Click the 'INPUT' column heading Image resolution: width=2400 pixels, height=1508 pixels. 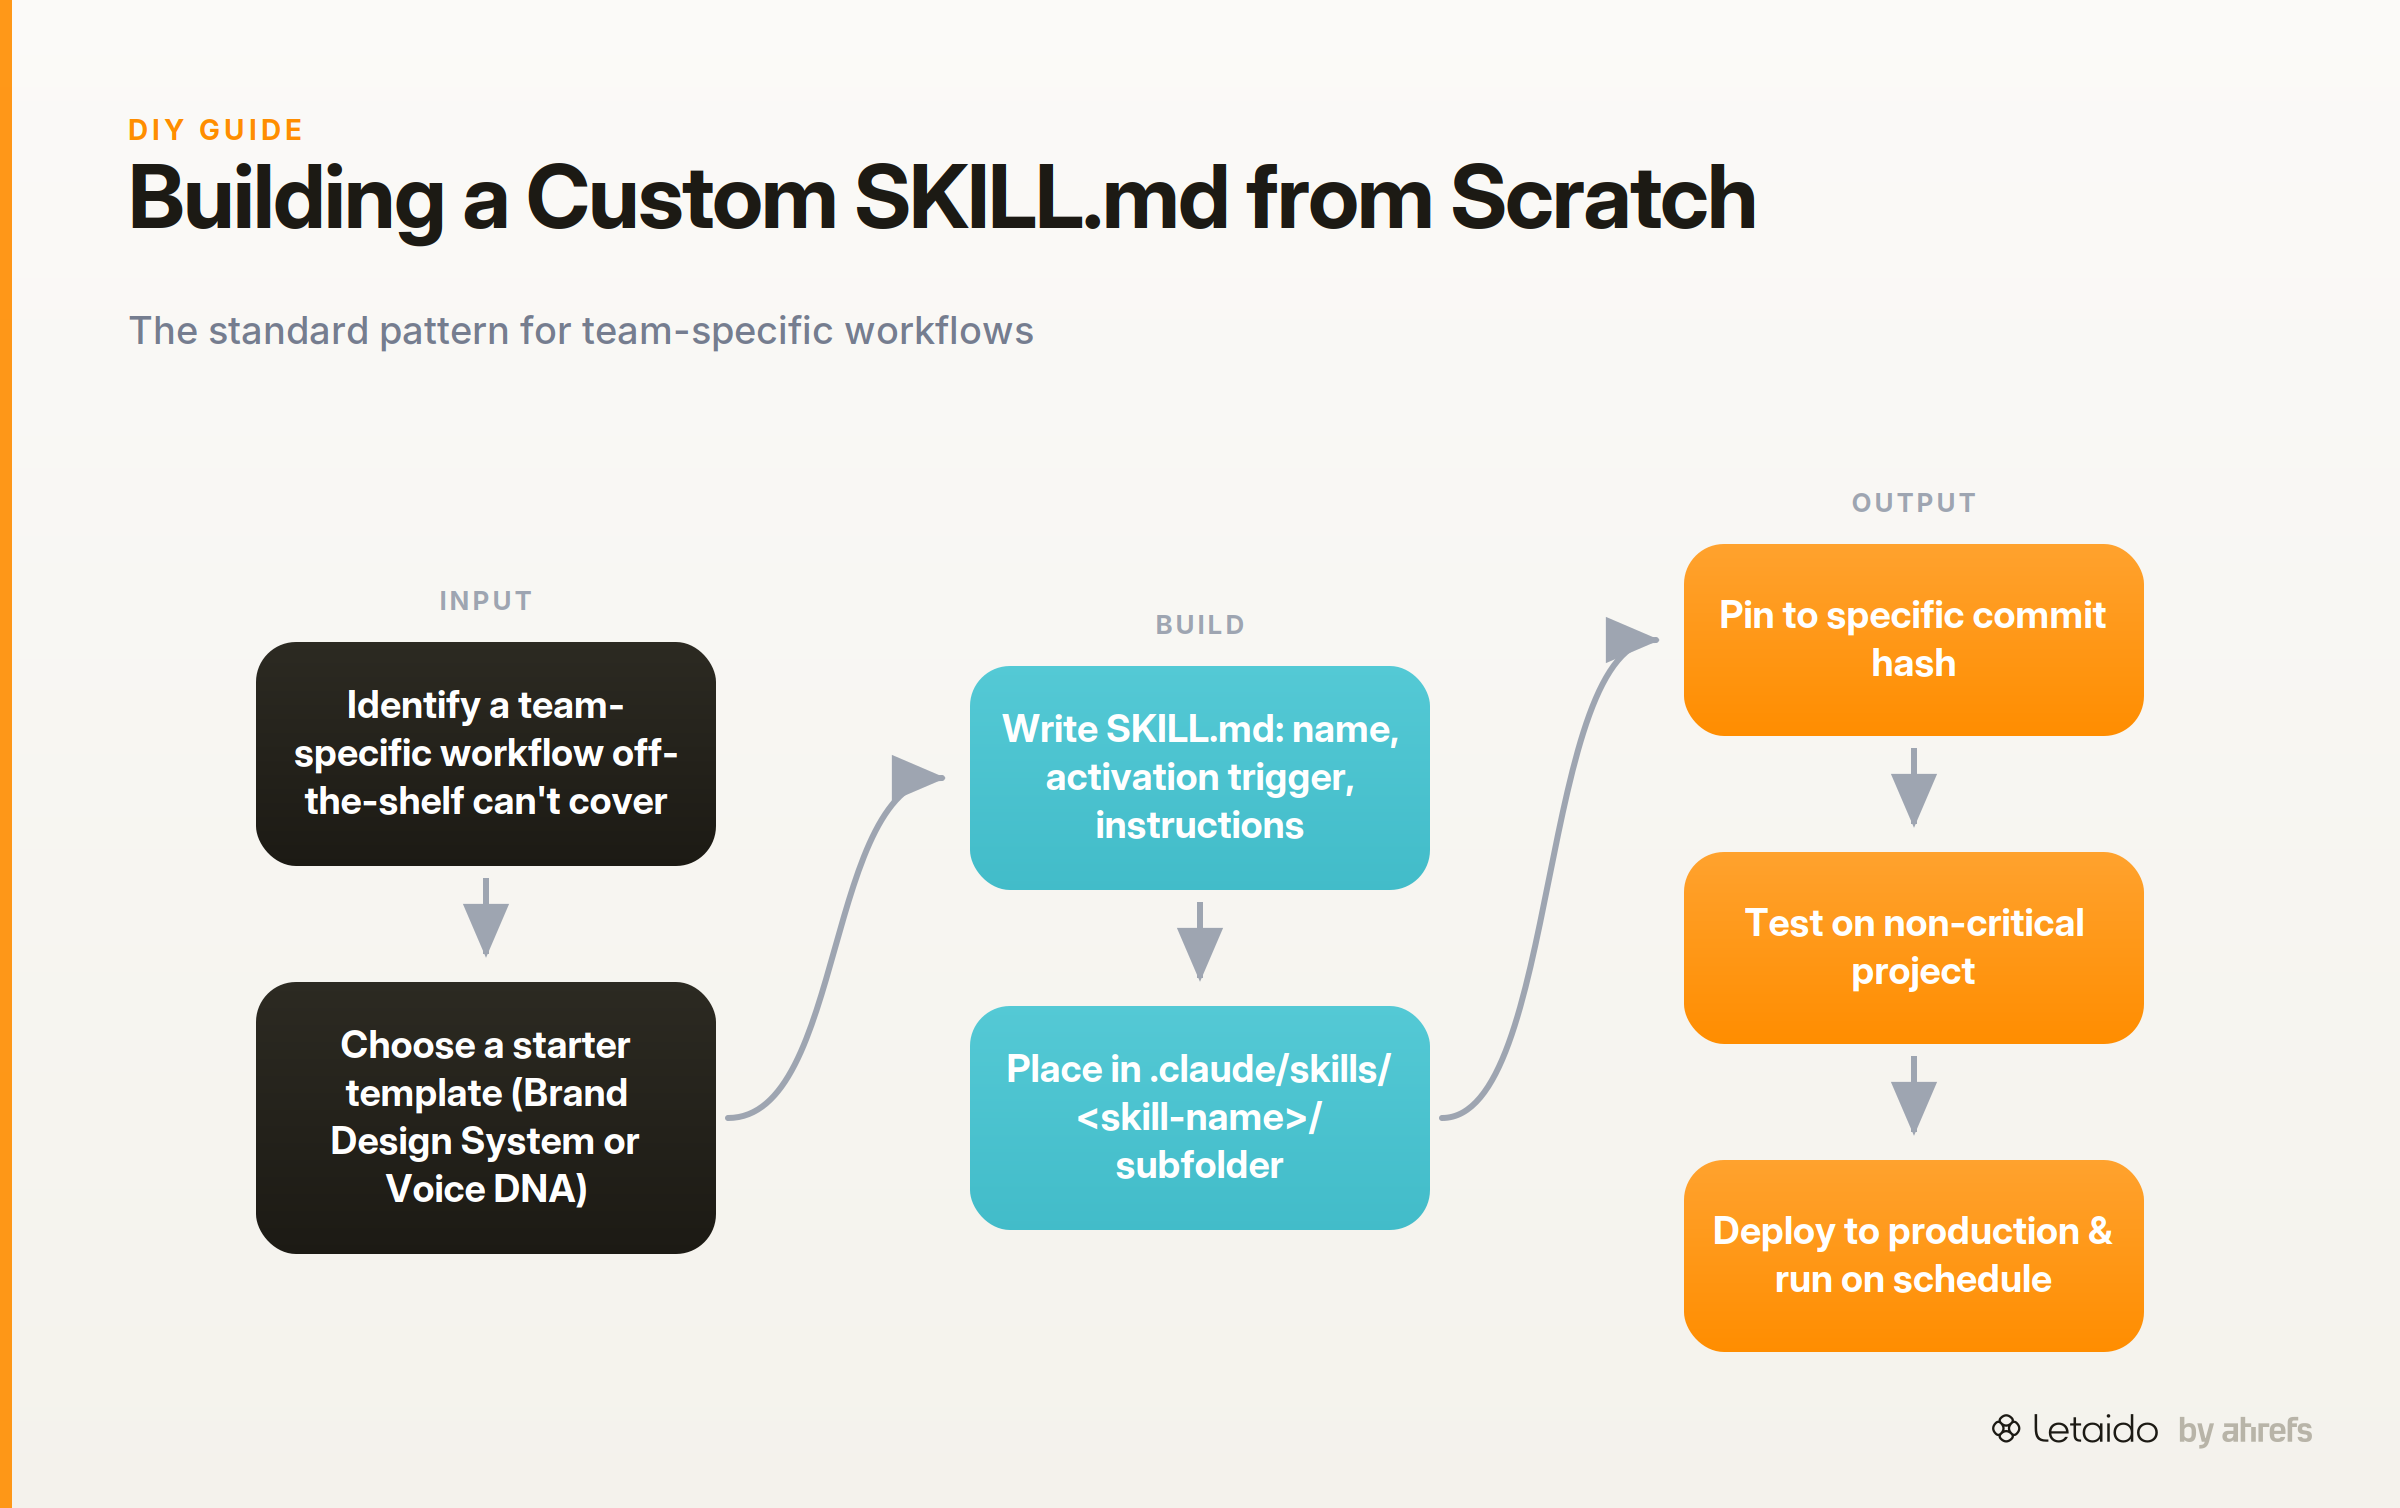point(486,600)
